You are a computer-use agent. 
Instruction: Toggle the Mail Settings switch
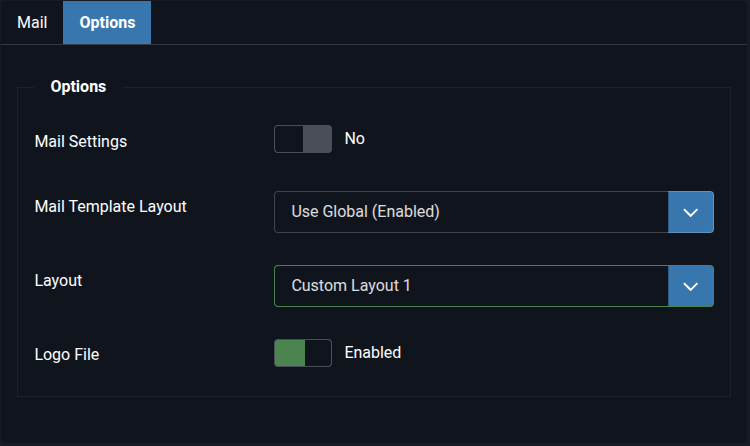[x=303, y=139]
